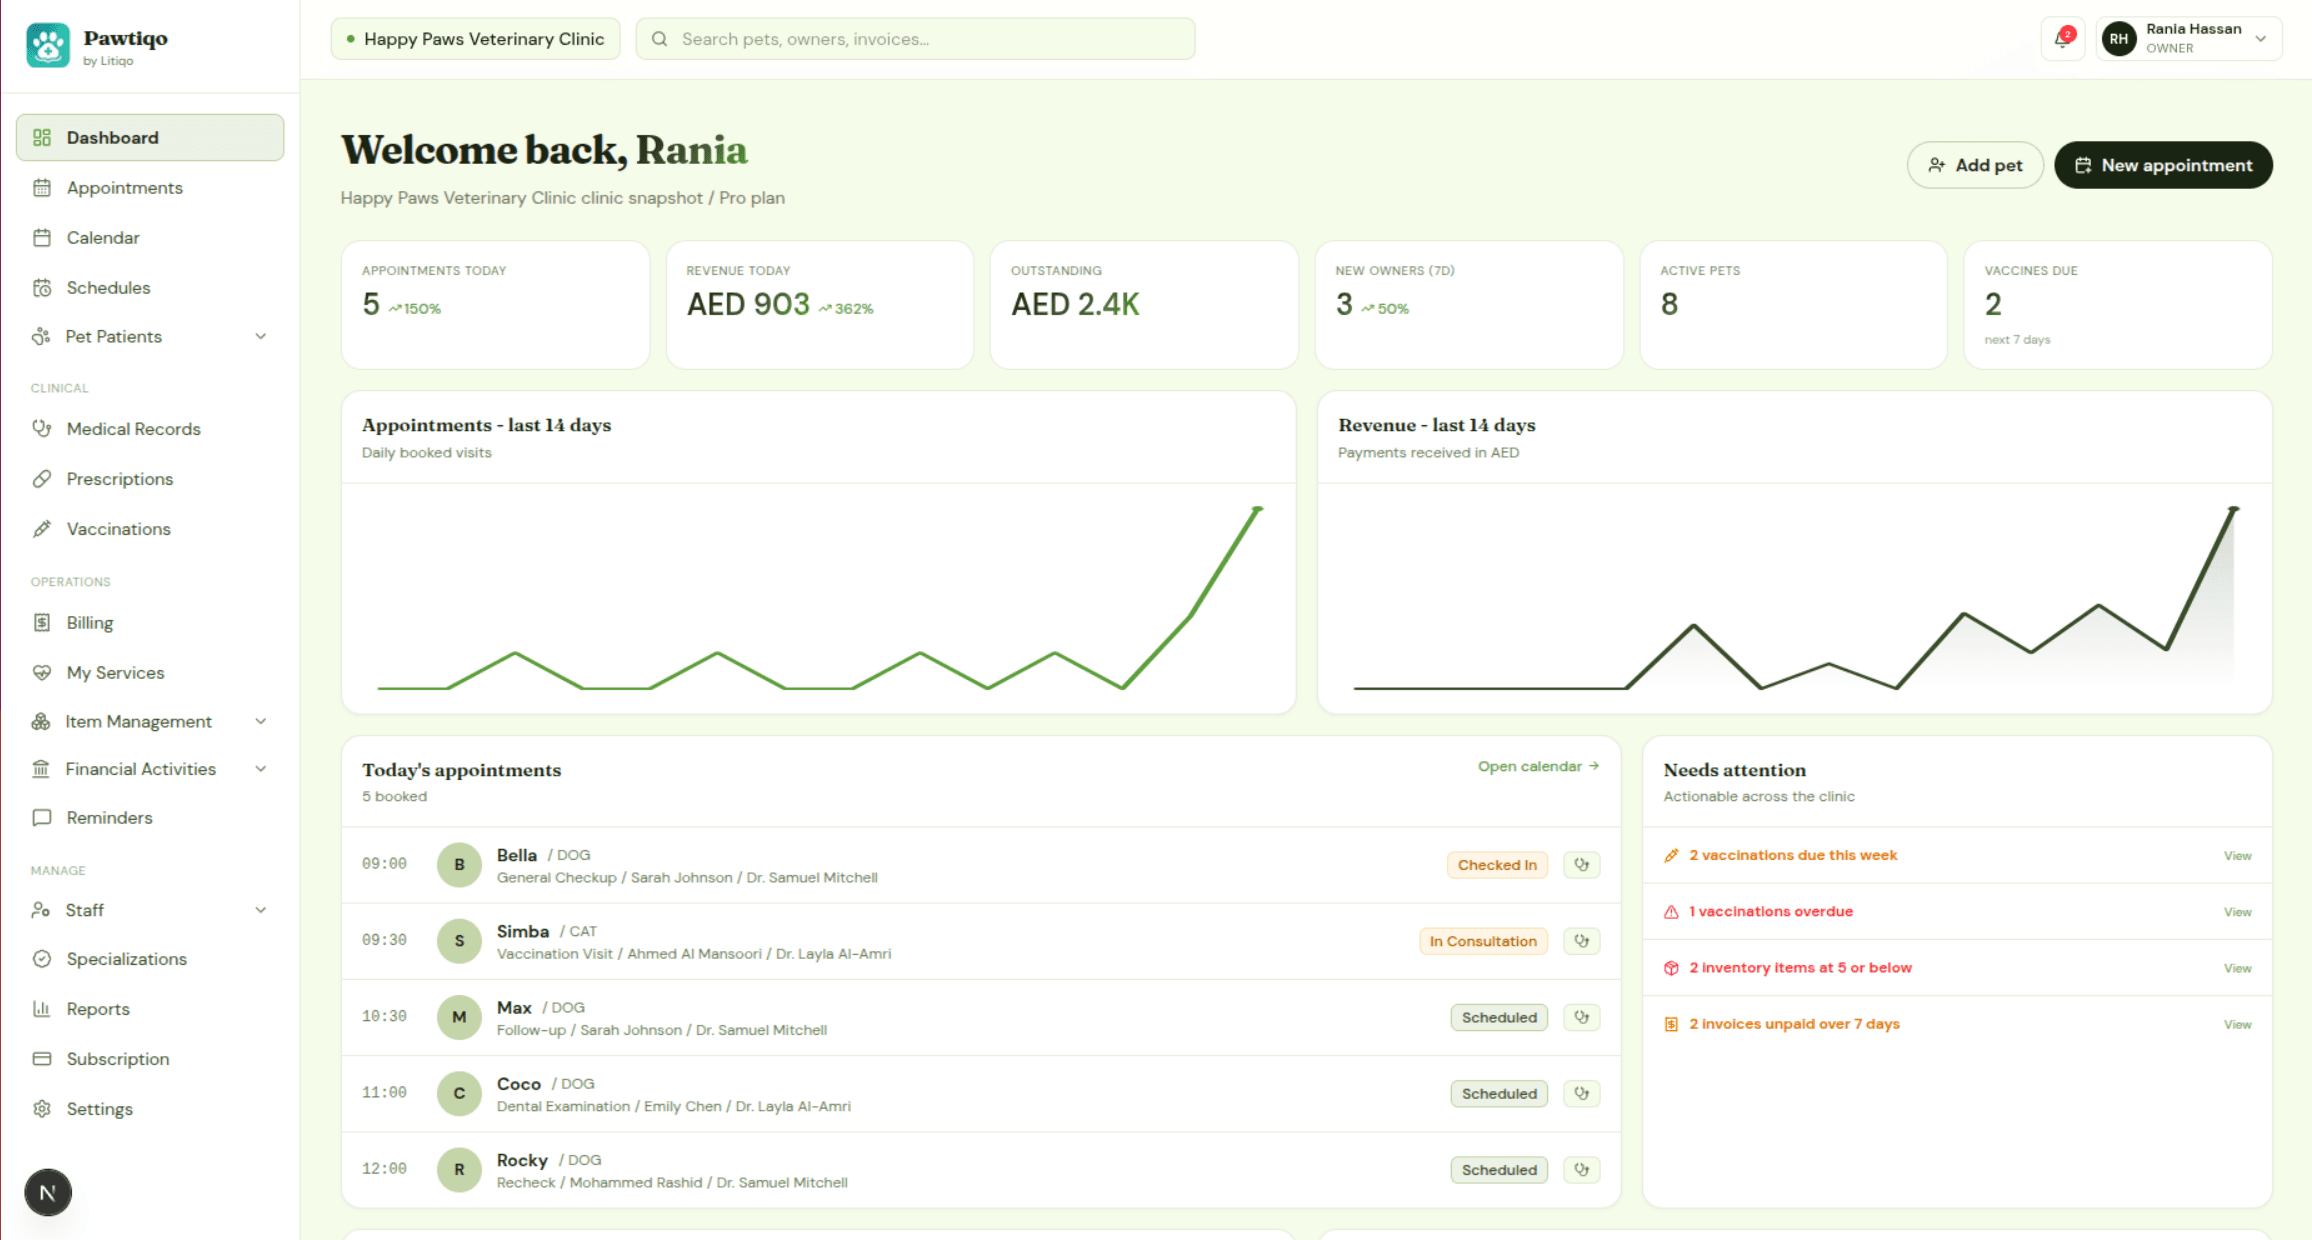Click the Revenue Today AED 903 card

pos(820,305)
